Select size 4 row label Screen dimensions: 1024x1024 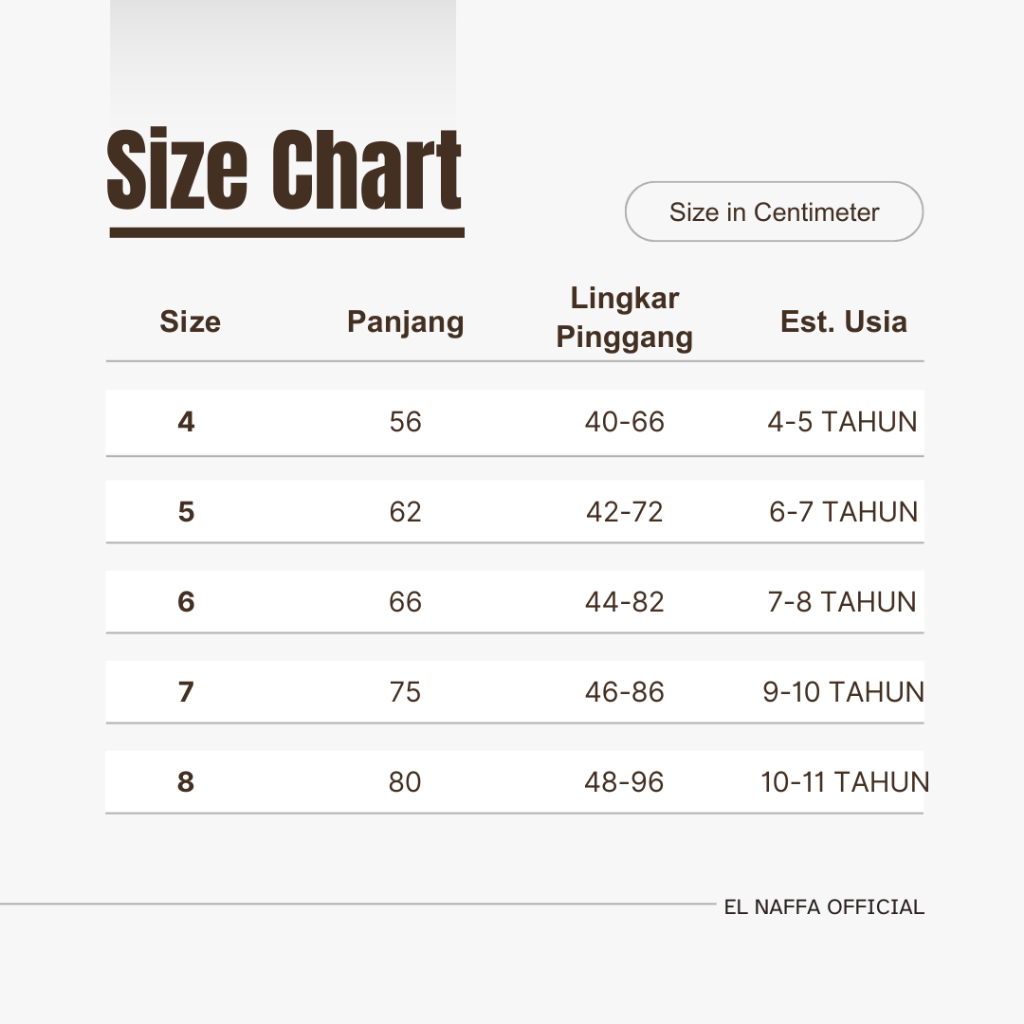(186, 422)
